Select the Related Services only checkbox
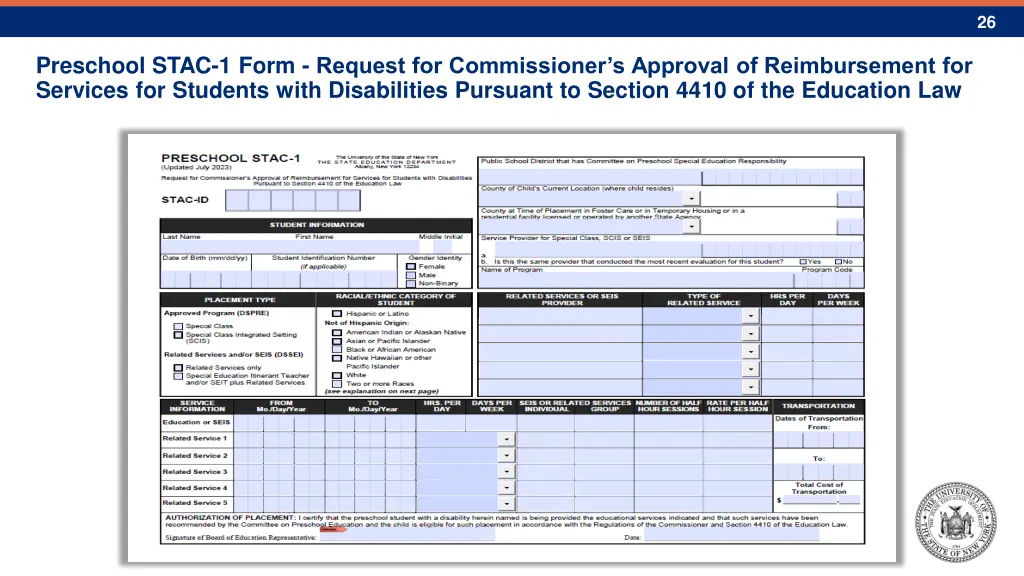Screen dimensions: 1024x576 tap(178, 368)
